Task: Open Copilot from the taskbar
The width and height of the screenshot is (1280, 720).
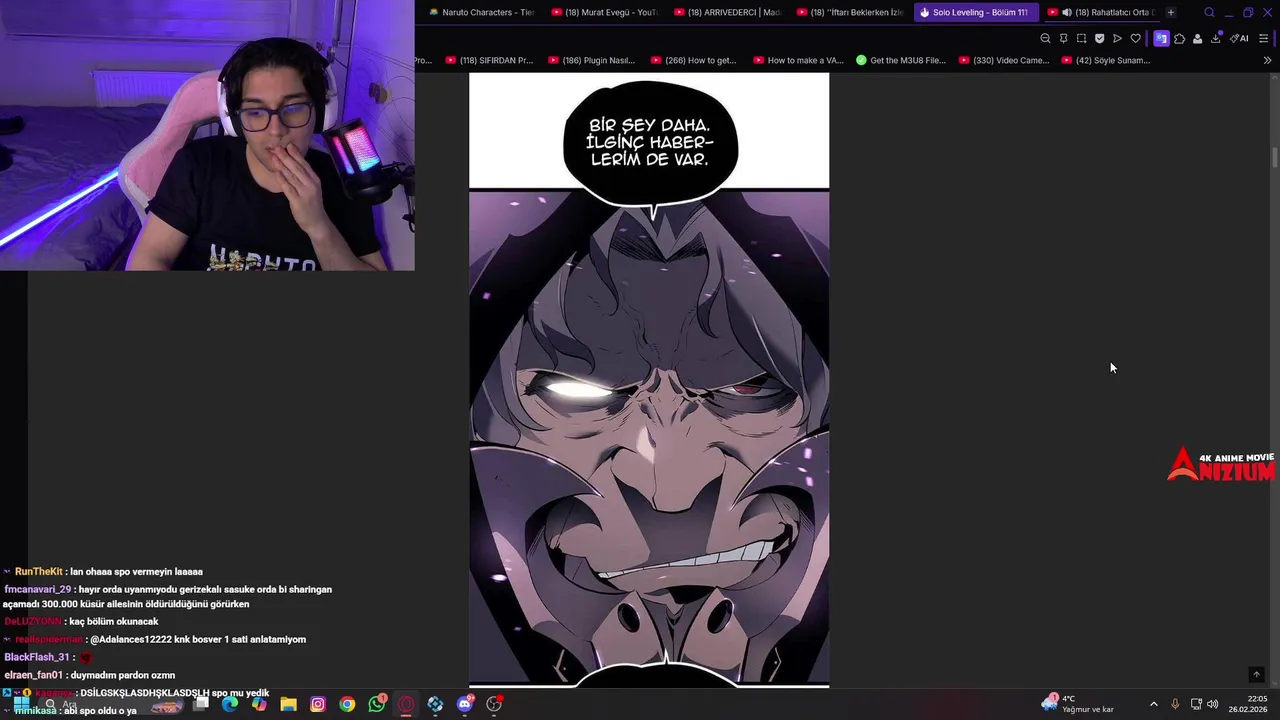Action: click(x=259, y=704)
